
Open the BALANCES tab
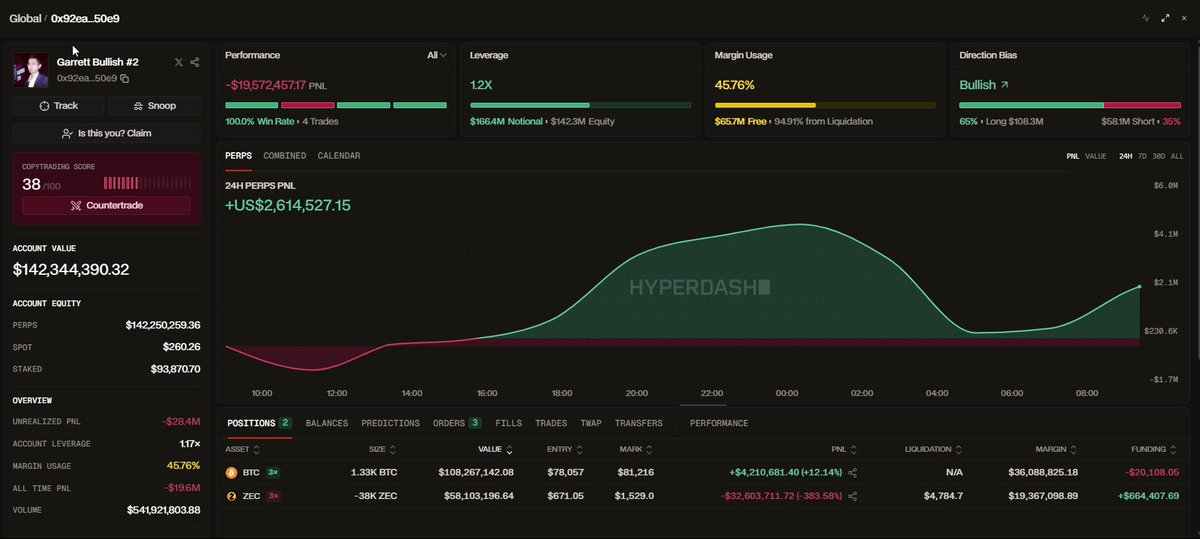click(327, 423)
